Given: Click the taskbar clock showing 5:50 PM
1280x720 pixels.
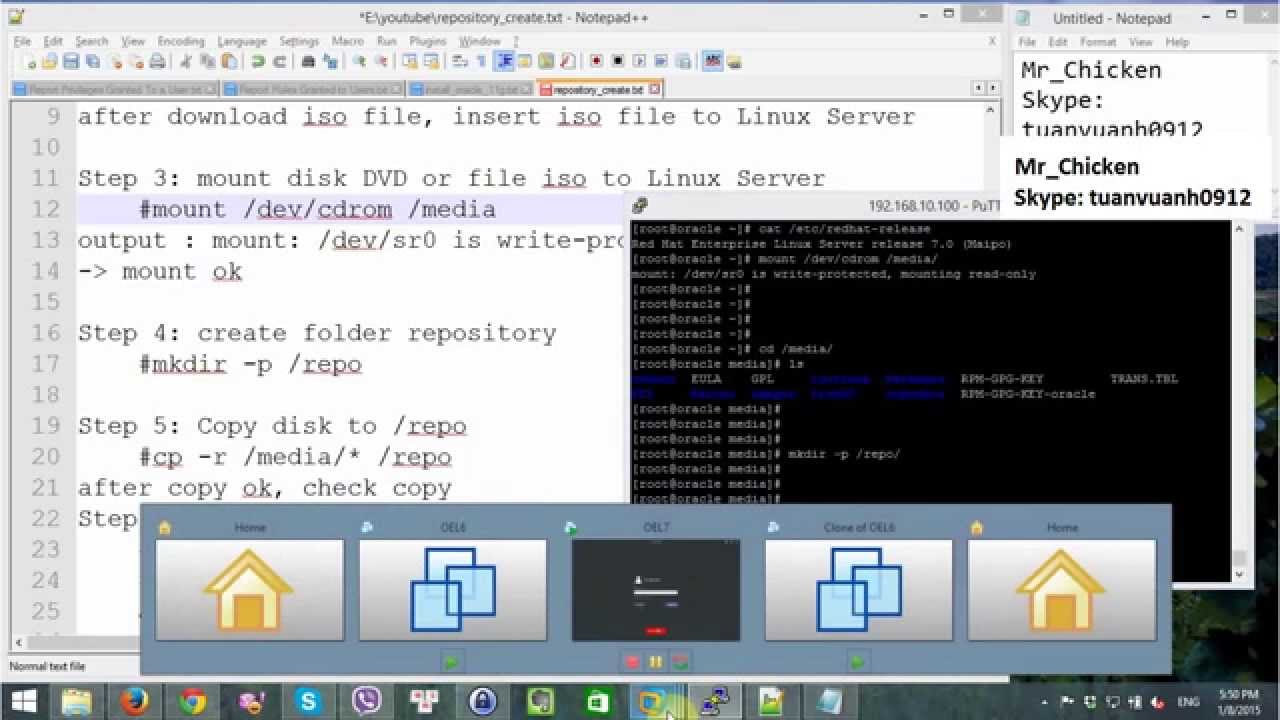Looking at the screenshot, I should click(1238, 701).
